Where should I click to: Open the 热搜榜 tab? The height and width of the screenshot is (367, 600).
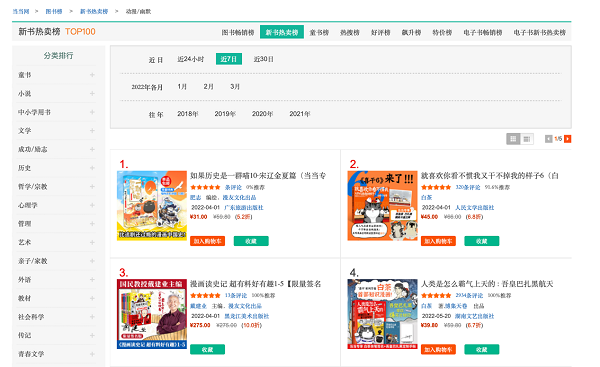coord(350,33)
